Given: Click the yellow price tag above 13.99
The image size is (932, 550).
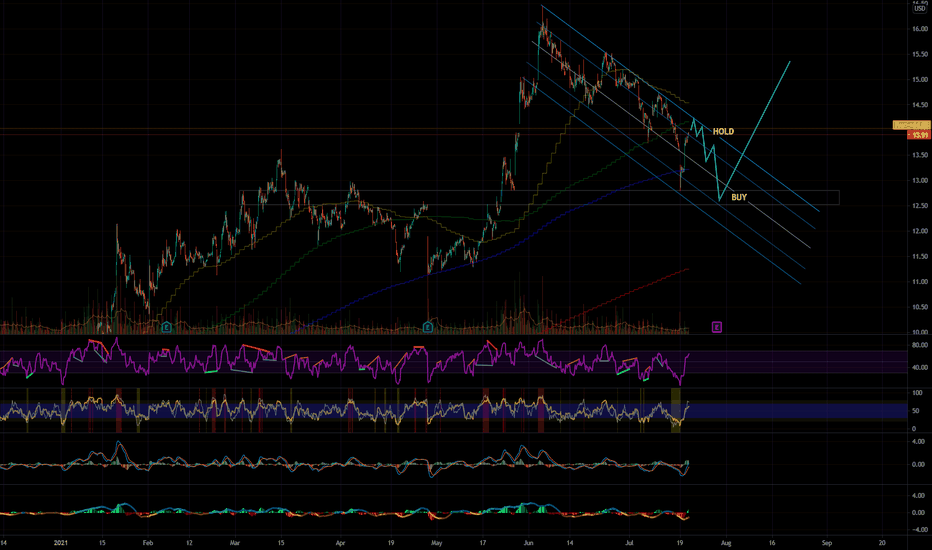Looking at the screenshot, I should click(x=912, y=125).
